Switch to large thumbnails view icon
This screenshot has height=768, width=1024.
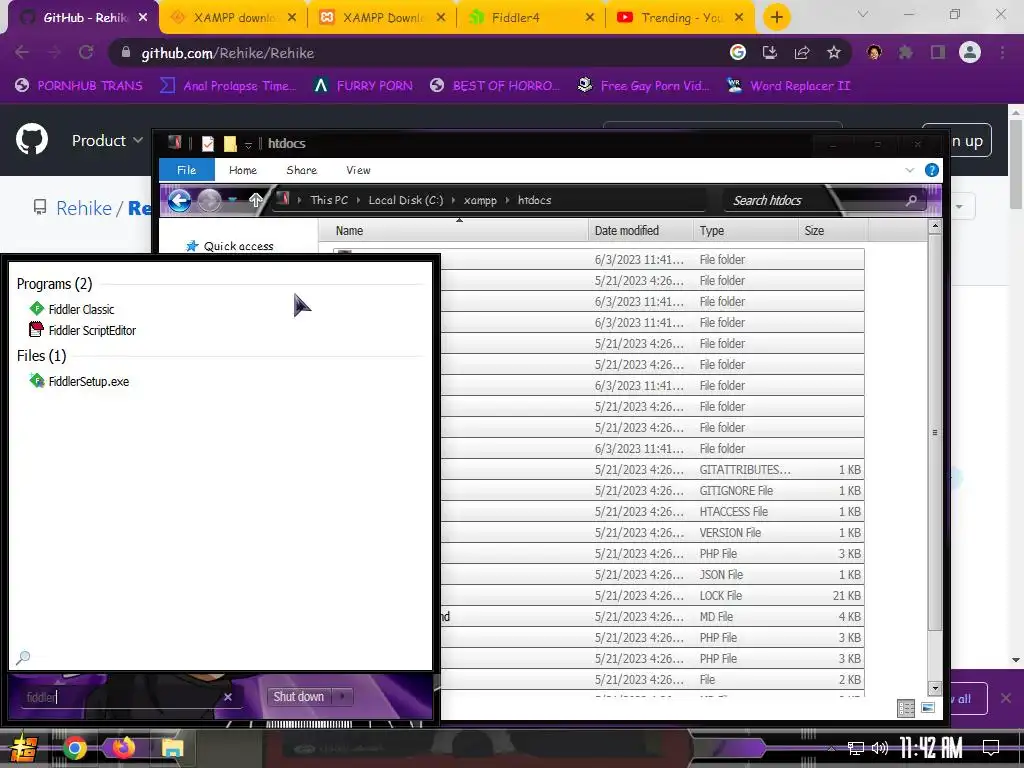(928, 708)
